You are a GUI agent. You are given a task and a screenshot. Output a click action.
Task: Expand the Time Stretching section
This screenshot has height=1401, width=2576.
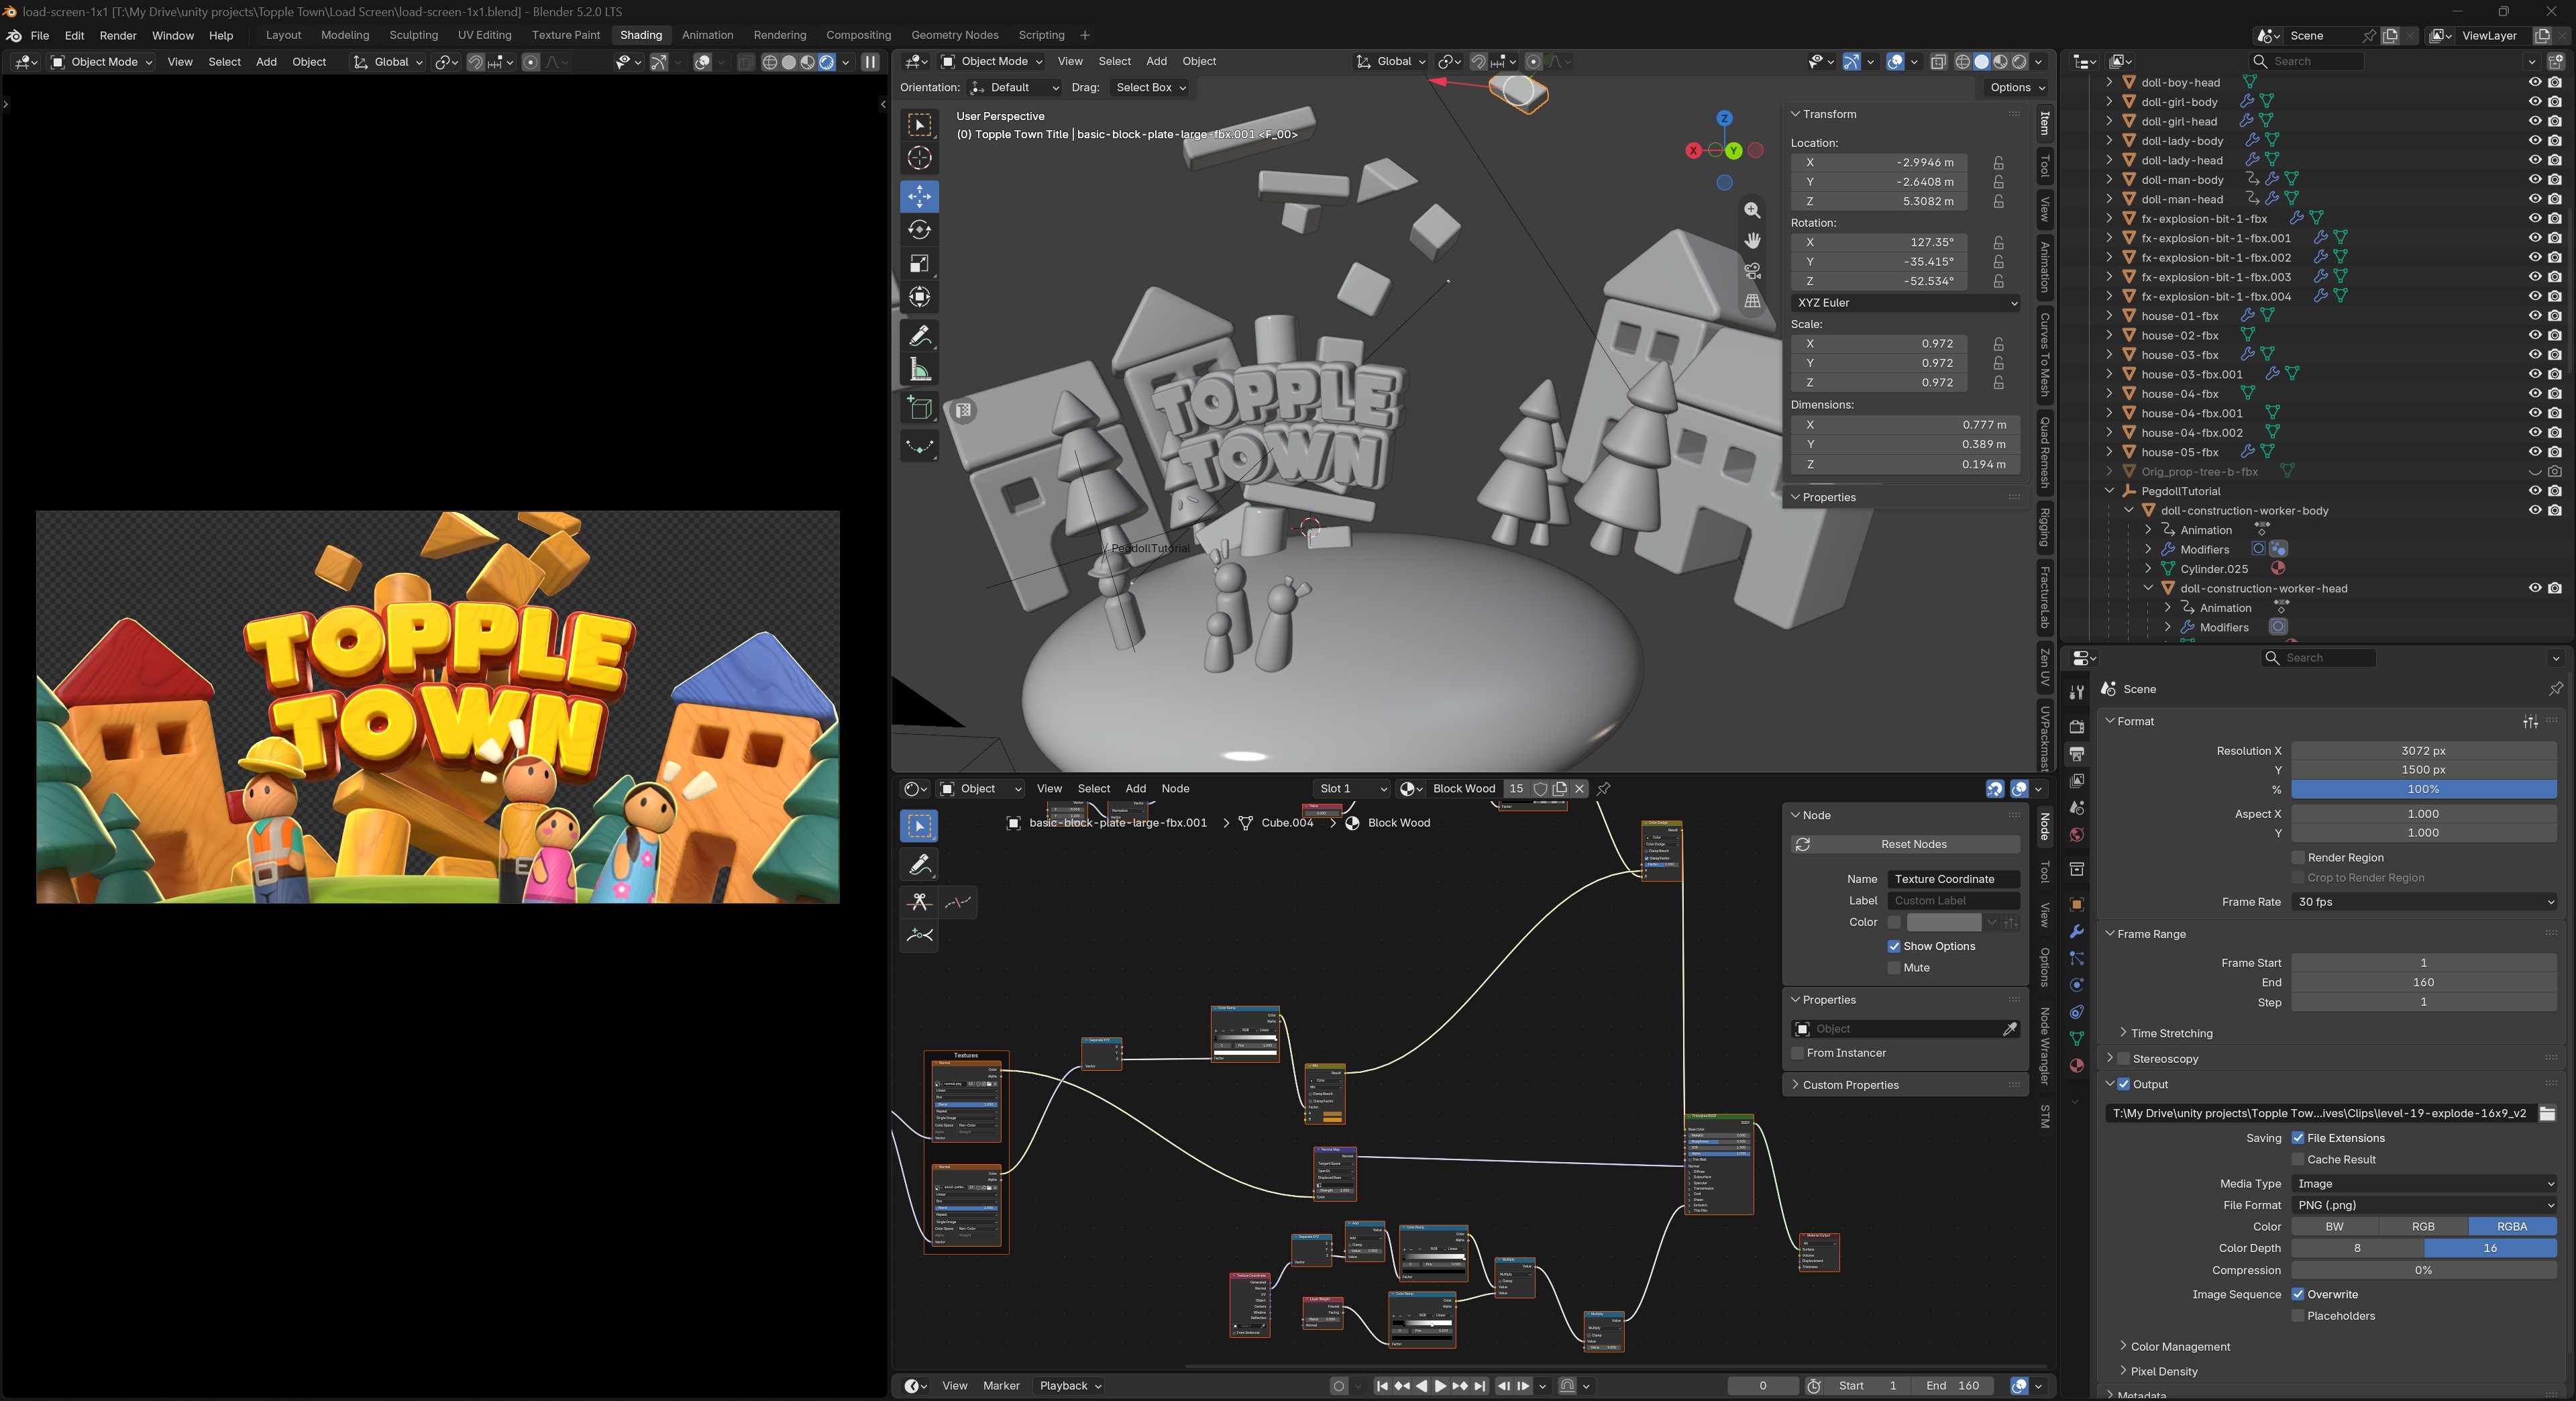point(2171,1033)
